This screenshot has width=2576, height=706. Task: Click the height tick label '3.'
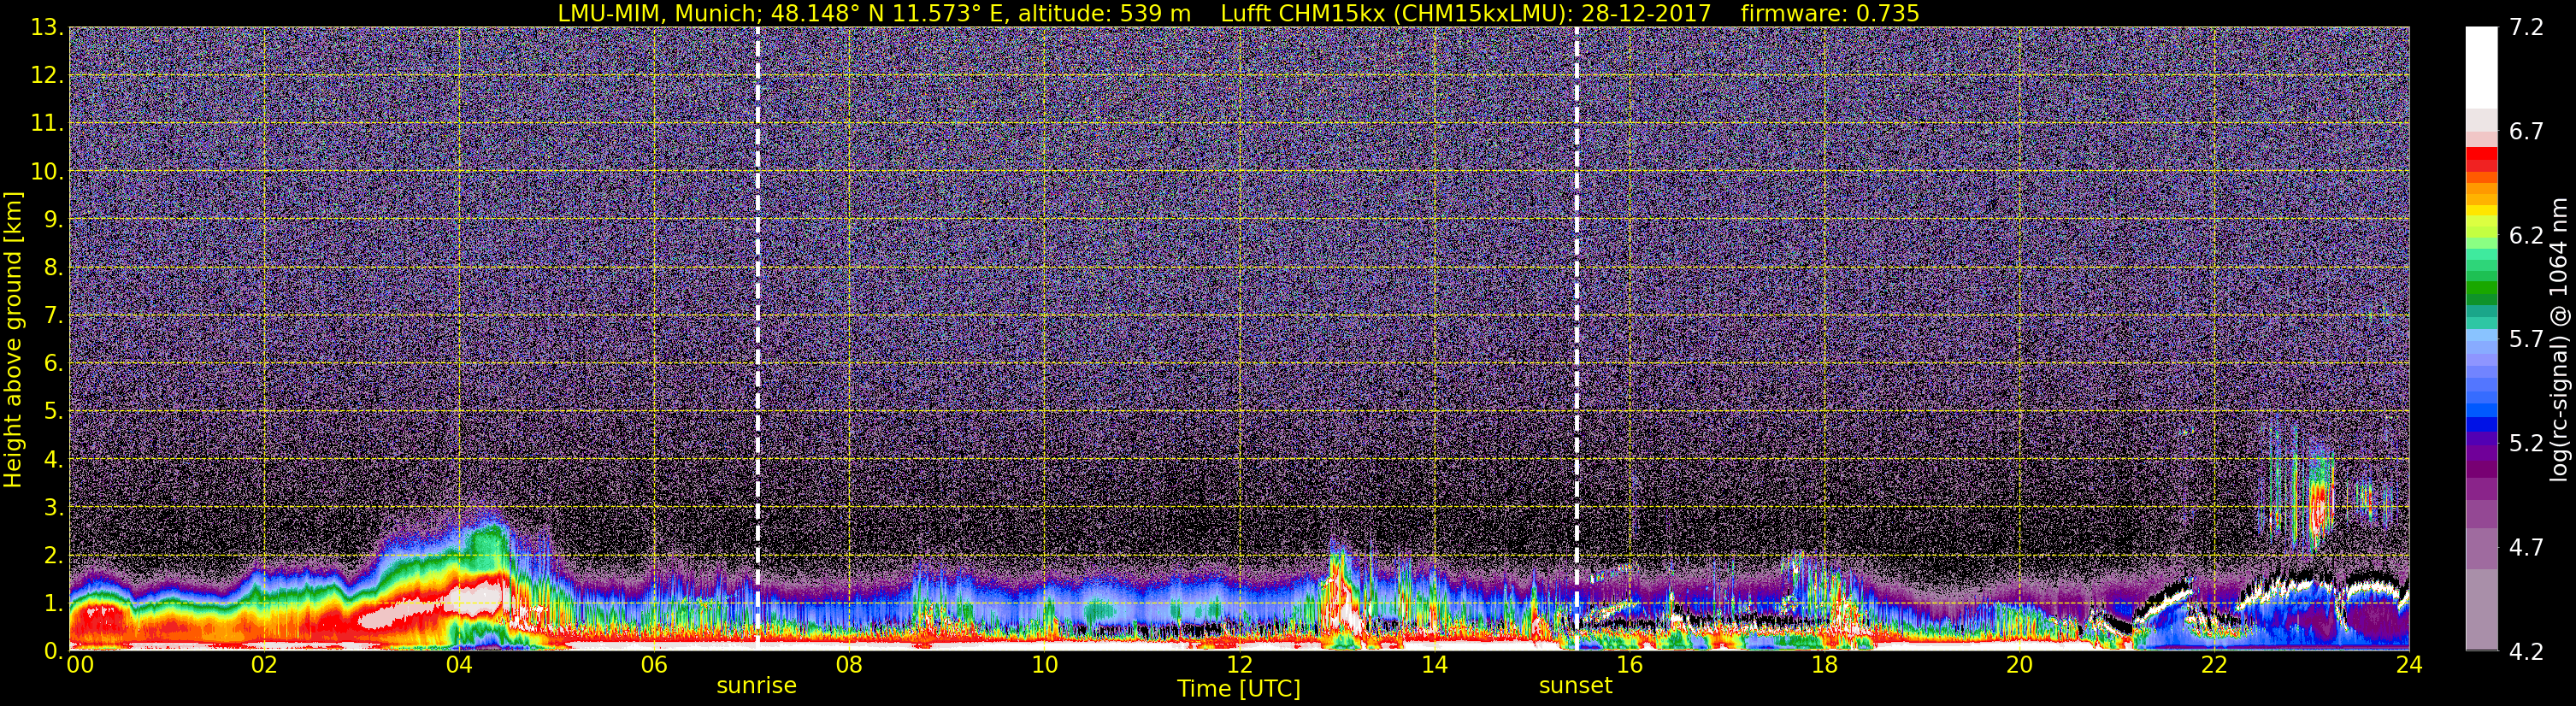click(53, 507)
